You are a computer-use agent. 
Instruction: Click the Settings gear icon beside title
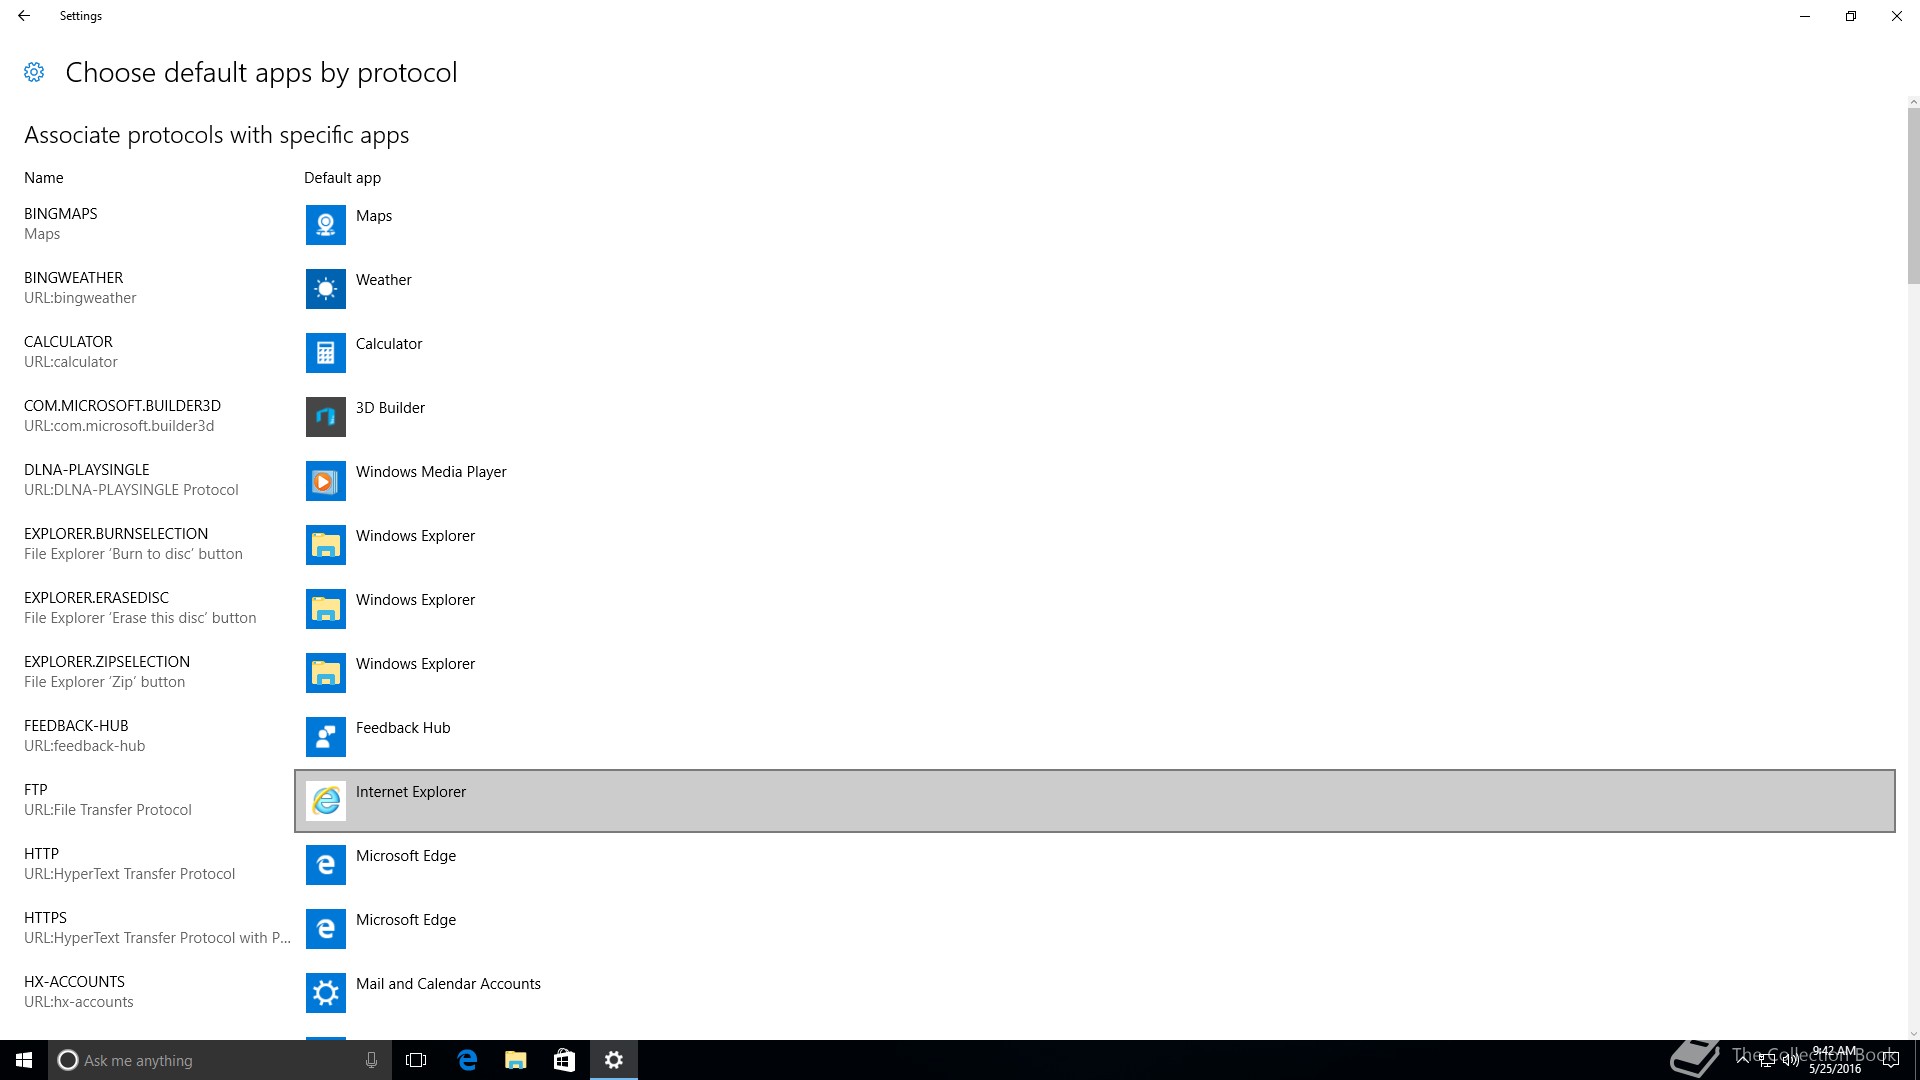[x=34, y=72]
